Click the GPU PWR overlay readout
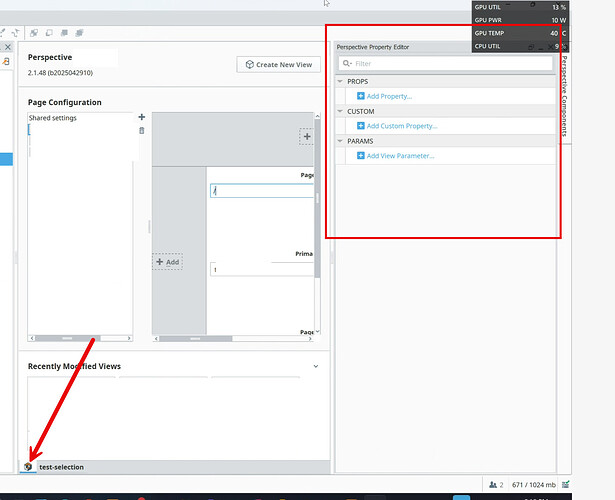Image resolution: width=615 pixels, height=500 pixels. pyautogui.click(x=520, y=20)
